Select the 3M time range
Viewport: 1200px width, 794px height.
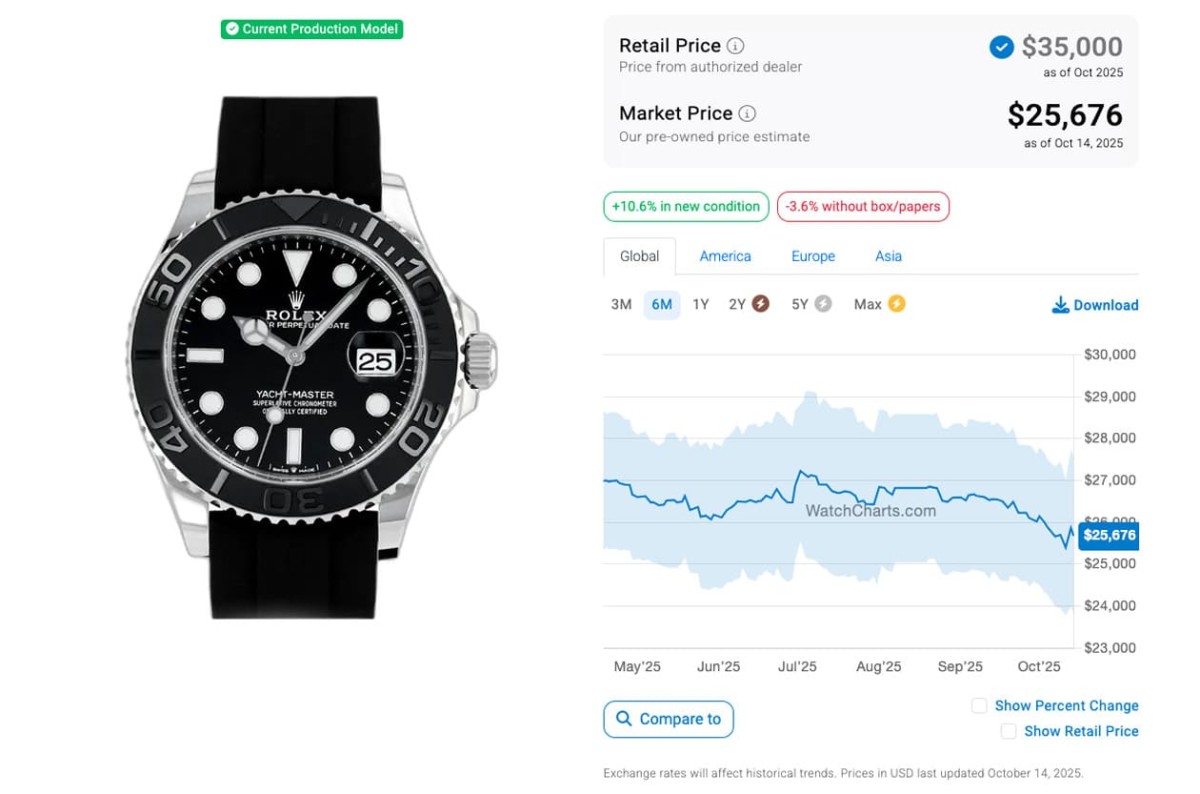621,304
